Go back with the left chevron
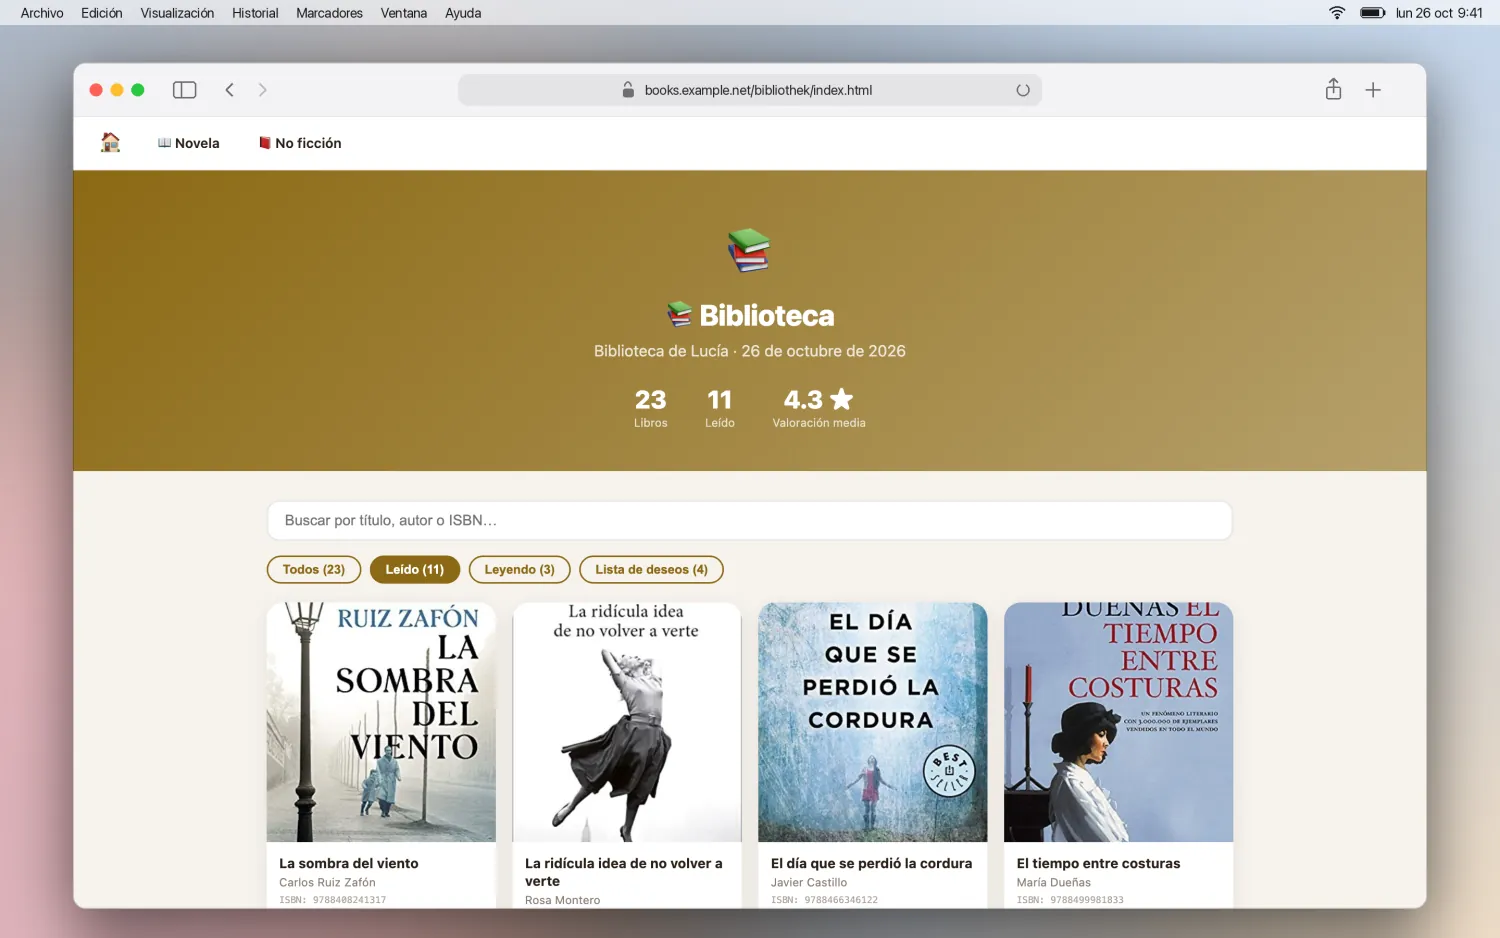The image size is (1500, 938). [230, 90]
